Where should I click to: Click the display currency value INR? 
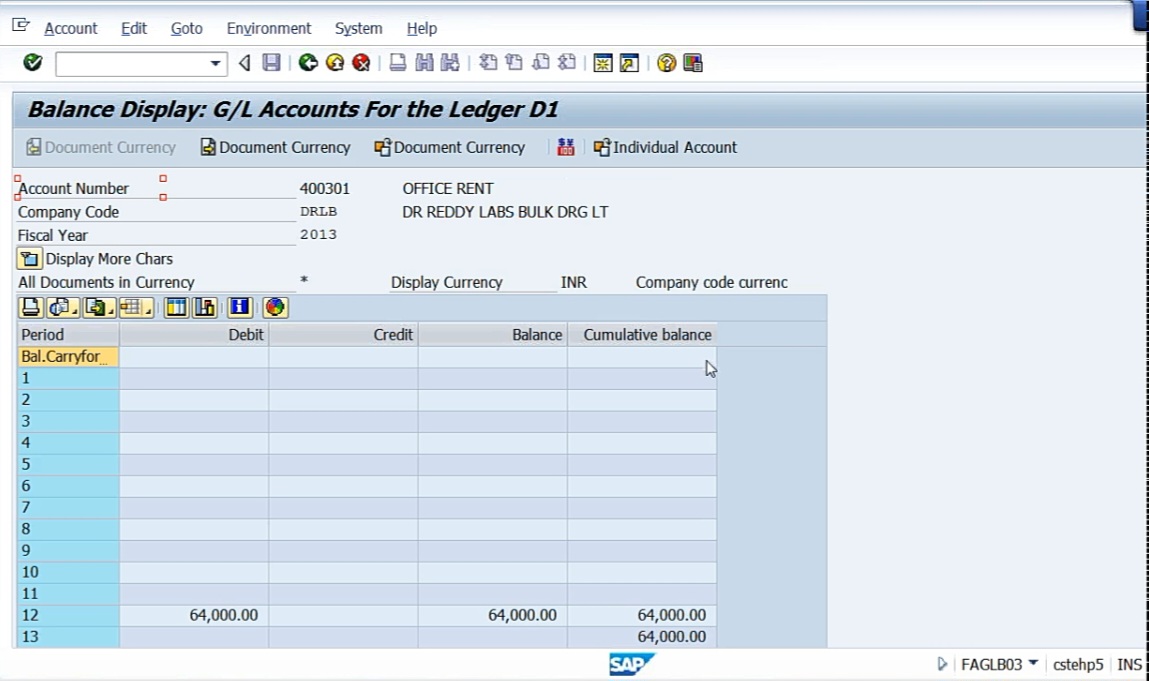pos(574,282)
